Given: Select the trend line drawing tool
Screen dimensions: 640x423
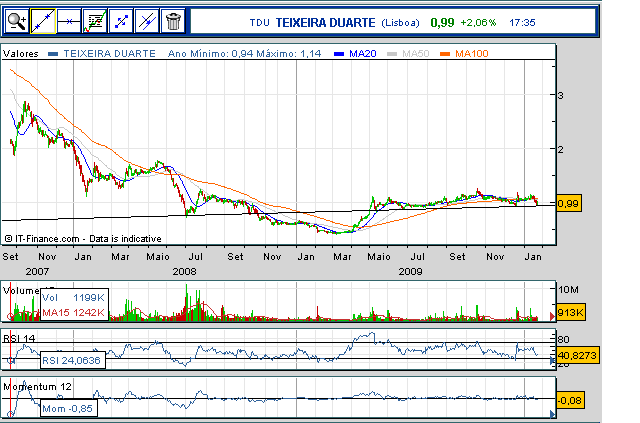Looking at the screenshot, I should 43,20.
